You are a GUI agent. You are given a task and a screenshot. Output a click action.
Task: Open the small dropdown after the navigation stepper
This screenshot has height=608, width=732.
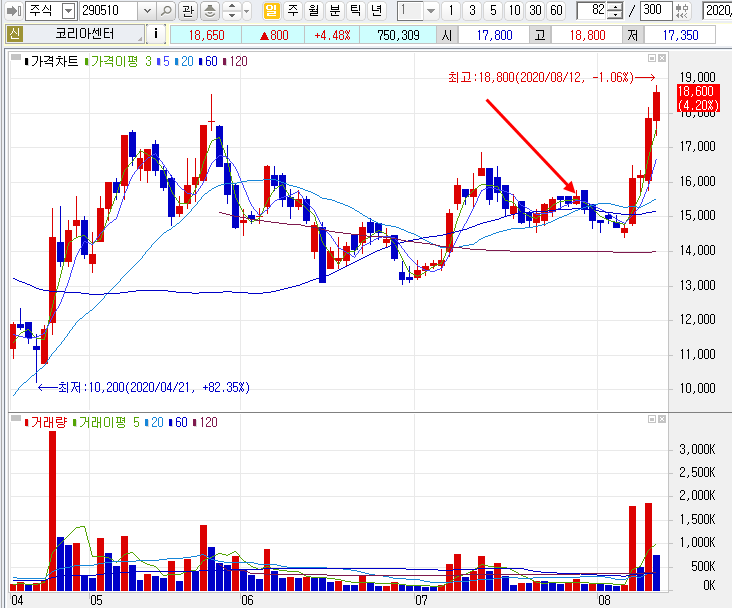[x=246, y=10]
